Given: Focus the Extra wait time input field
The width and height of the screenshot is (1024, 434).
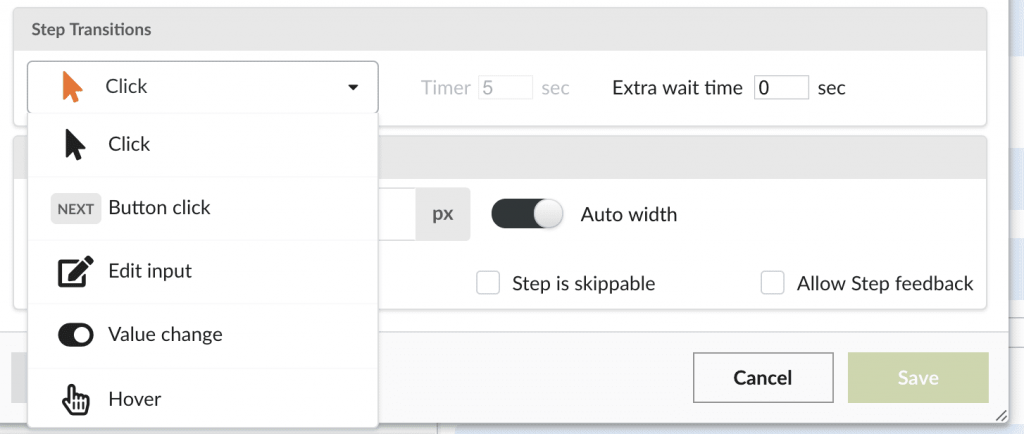Looking at the screenshot, I should click(782, 87).
